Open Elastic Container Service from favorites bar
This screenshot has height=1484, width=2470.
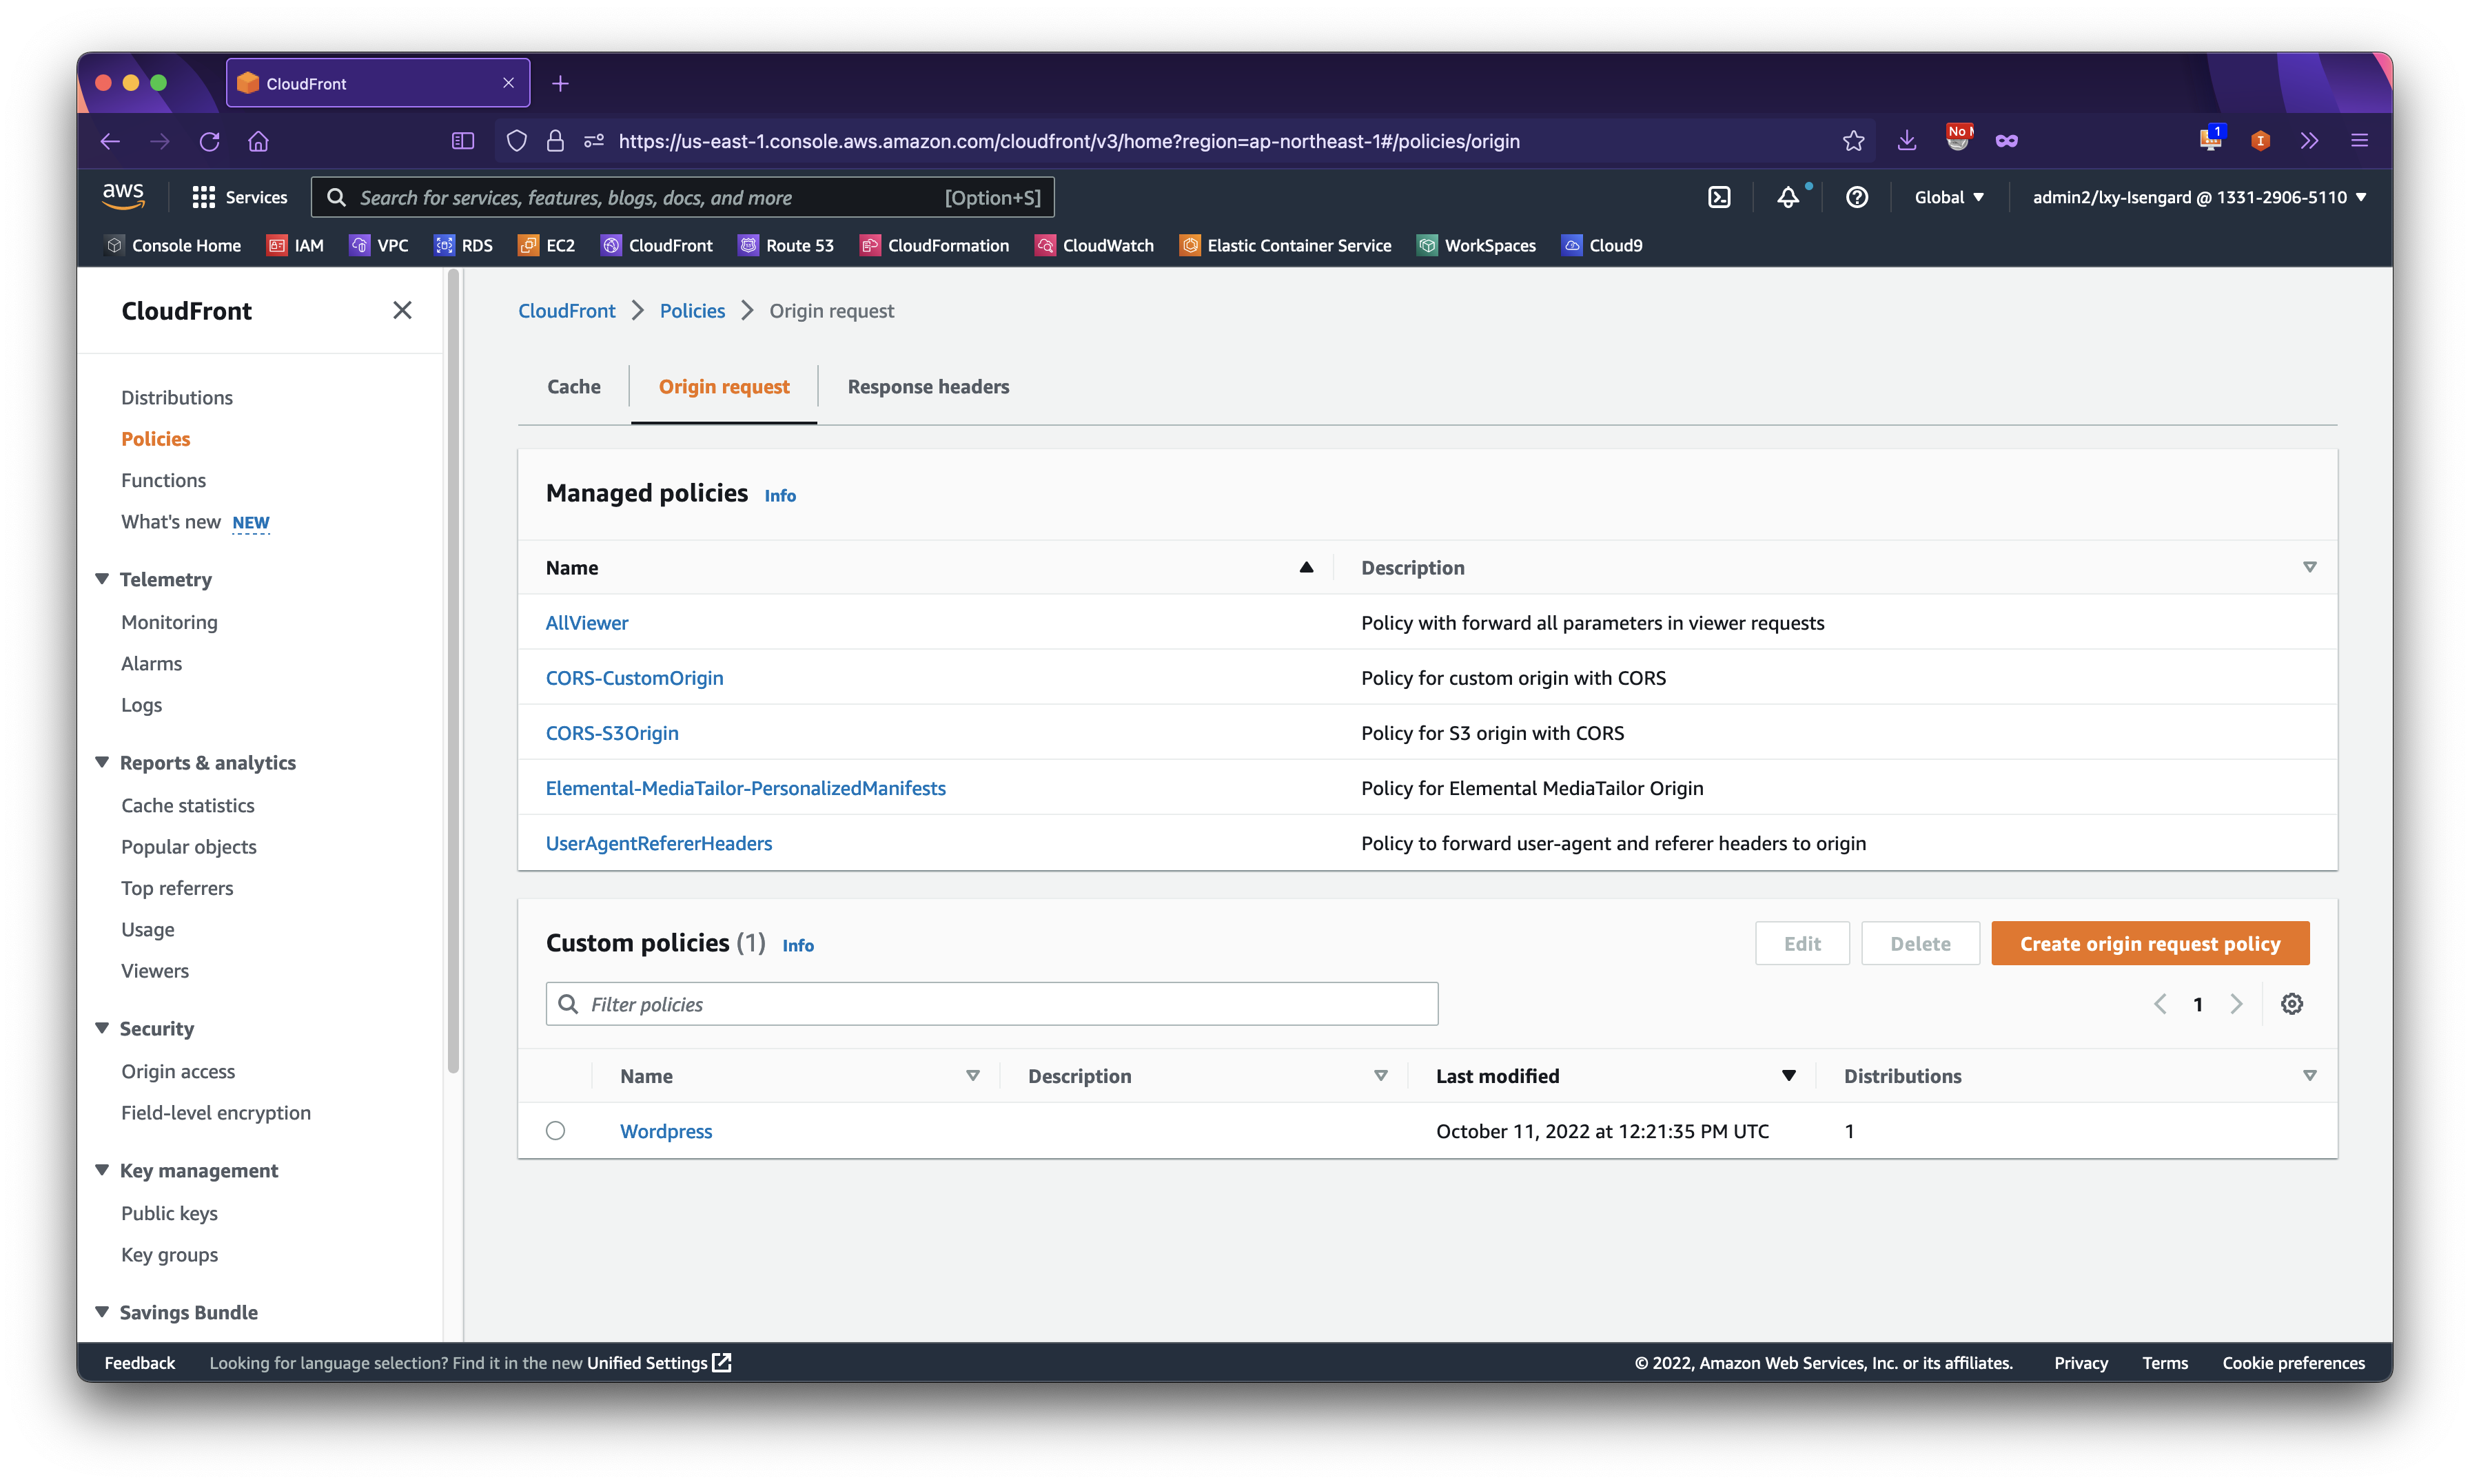coord(1285,245)
